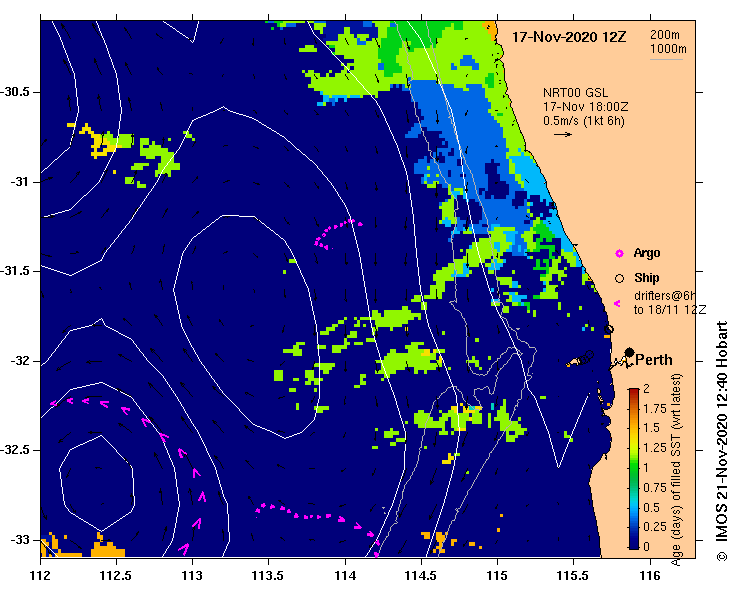
Task: Click longitude axis label 112.5
Action: point(116,576)
